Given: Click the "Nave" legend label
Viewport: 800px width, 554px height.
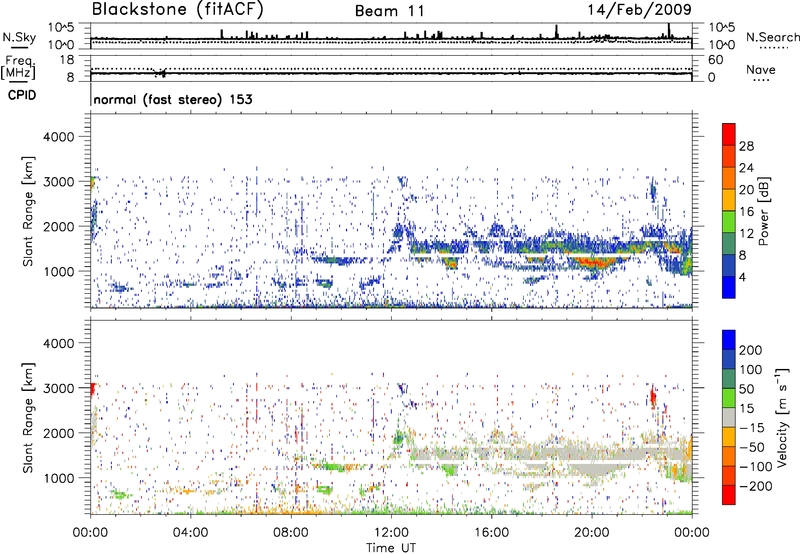Looking at the screenshot, I should [x=761, y=69].
